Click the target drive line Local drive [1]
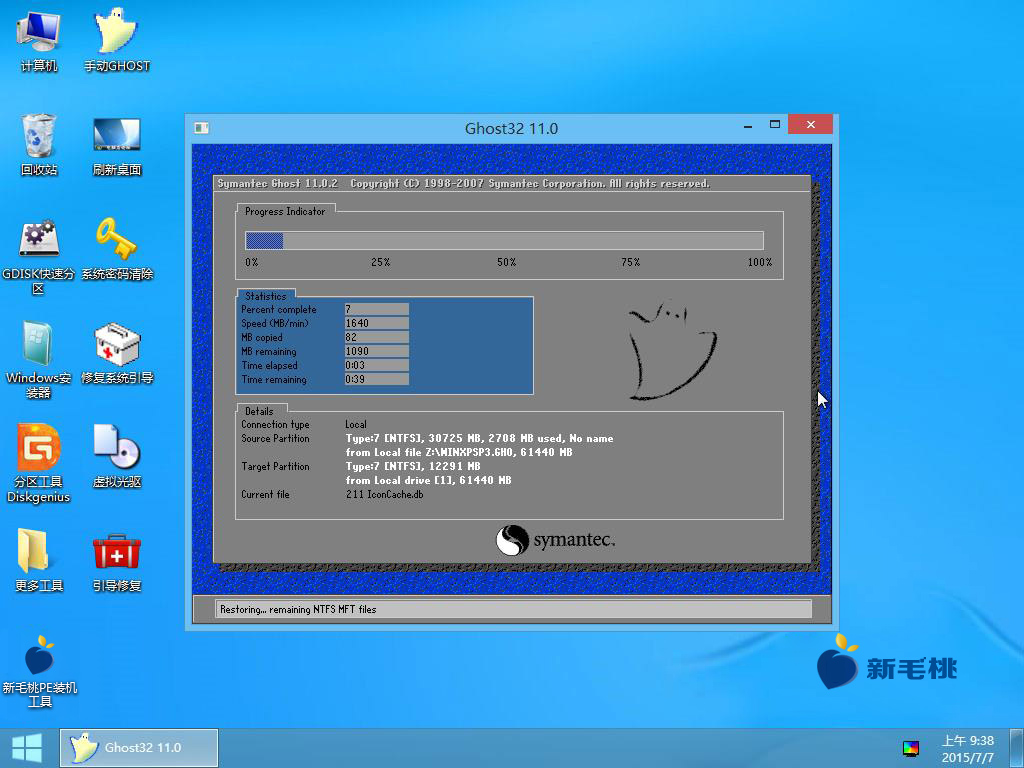The height and width of the screenshot is (768, 1024). [x=428, y=480]
